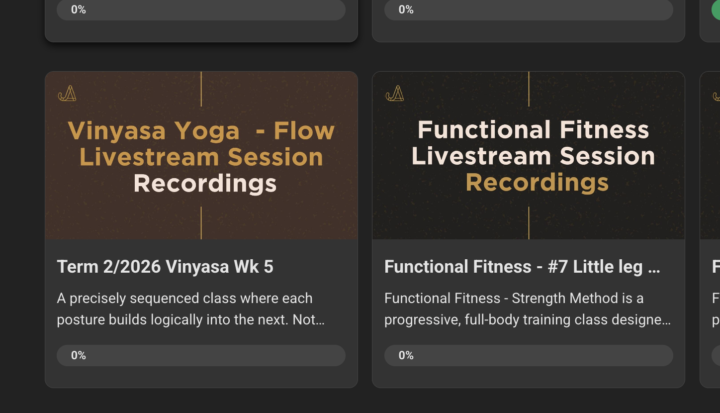The height and width of the screenshot is (413, 720).
Task: Click the "Recordings" word on Vinyasa banner
Action: tap(205, 184)
